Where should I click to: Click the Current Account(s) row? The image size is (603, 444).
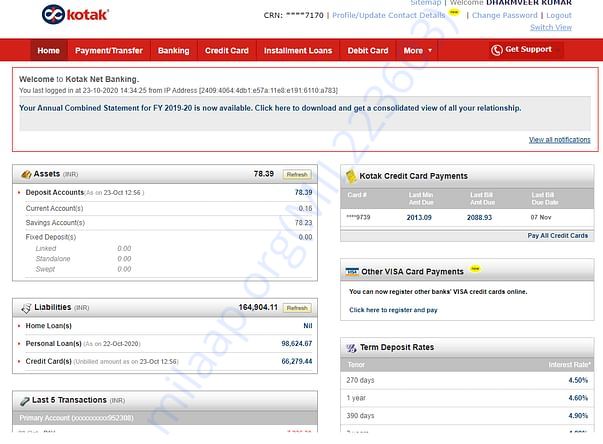169,208
